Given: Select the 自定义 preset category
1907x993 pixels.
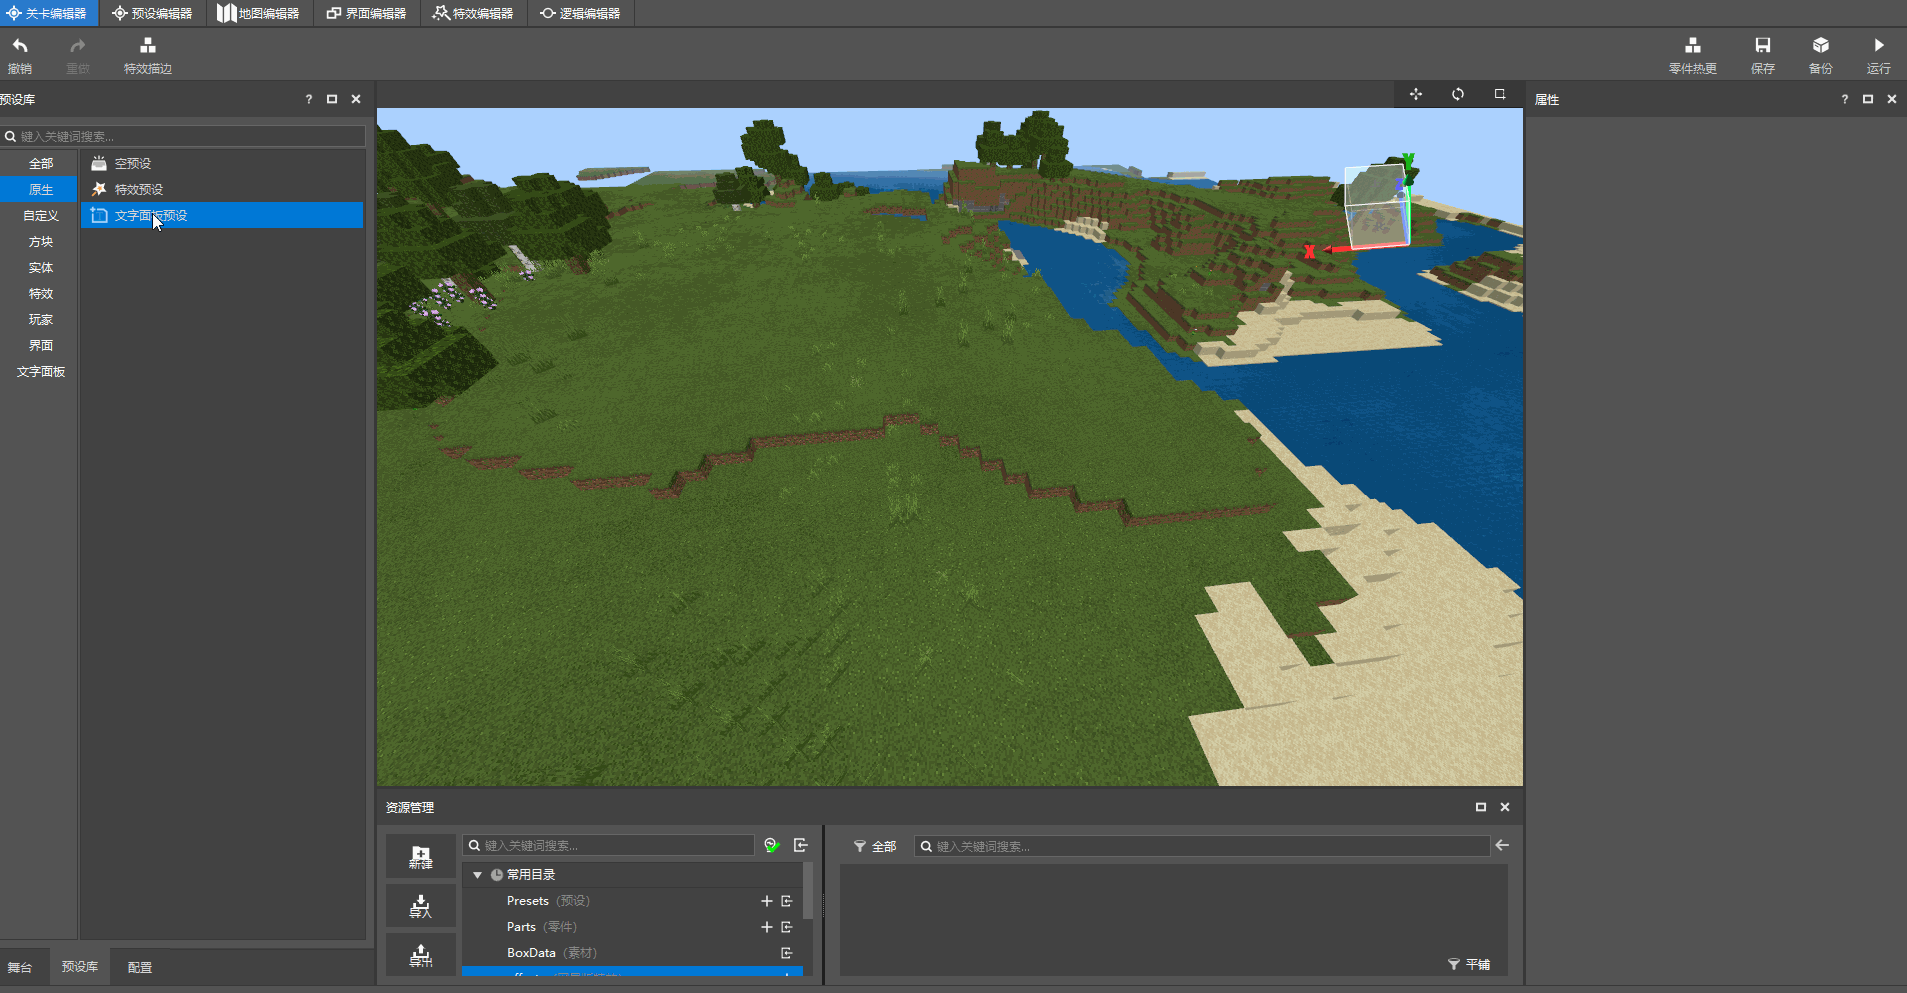Looking at the screenshot, I should (40, 216).
